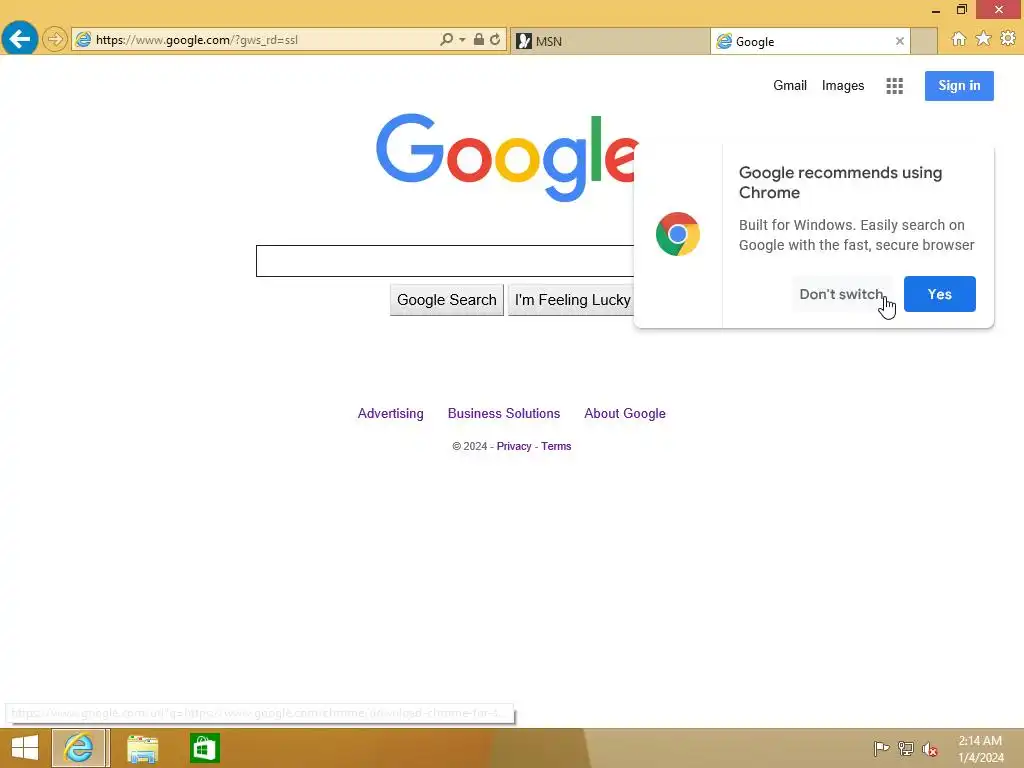Open the Privacy link
Viewport: 1024px width, 768px height.
coord(514,446)
